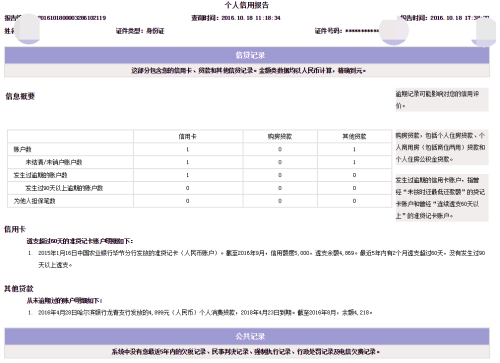Select the '信贷记录' purple section header
Image resolution: width=500 pixels, height=363 pixels.
click(247, 55)
